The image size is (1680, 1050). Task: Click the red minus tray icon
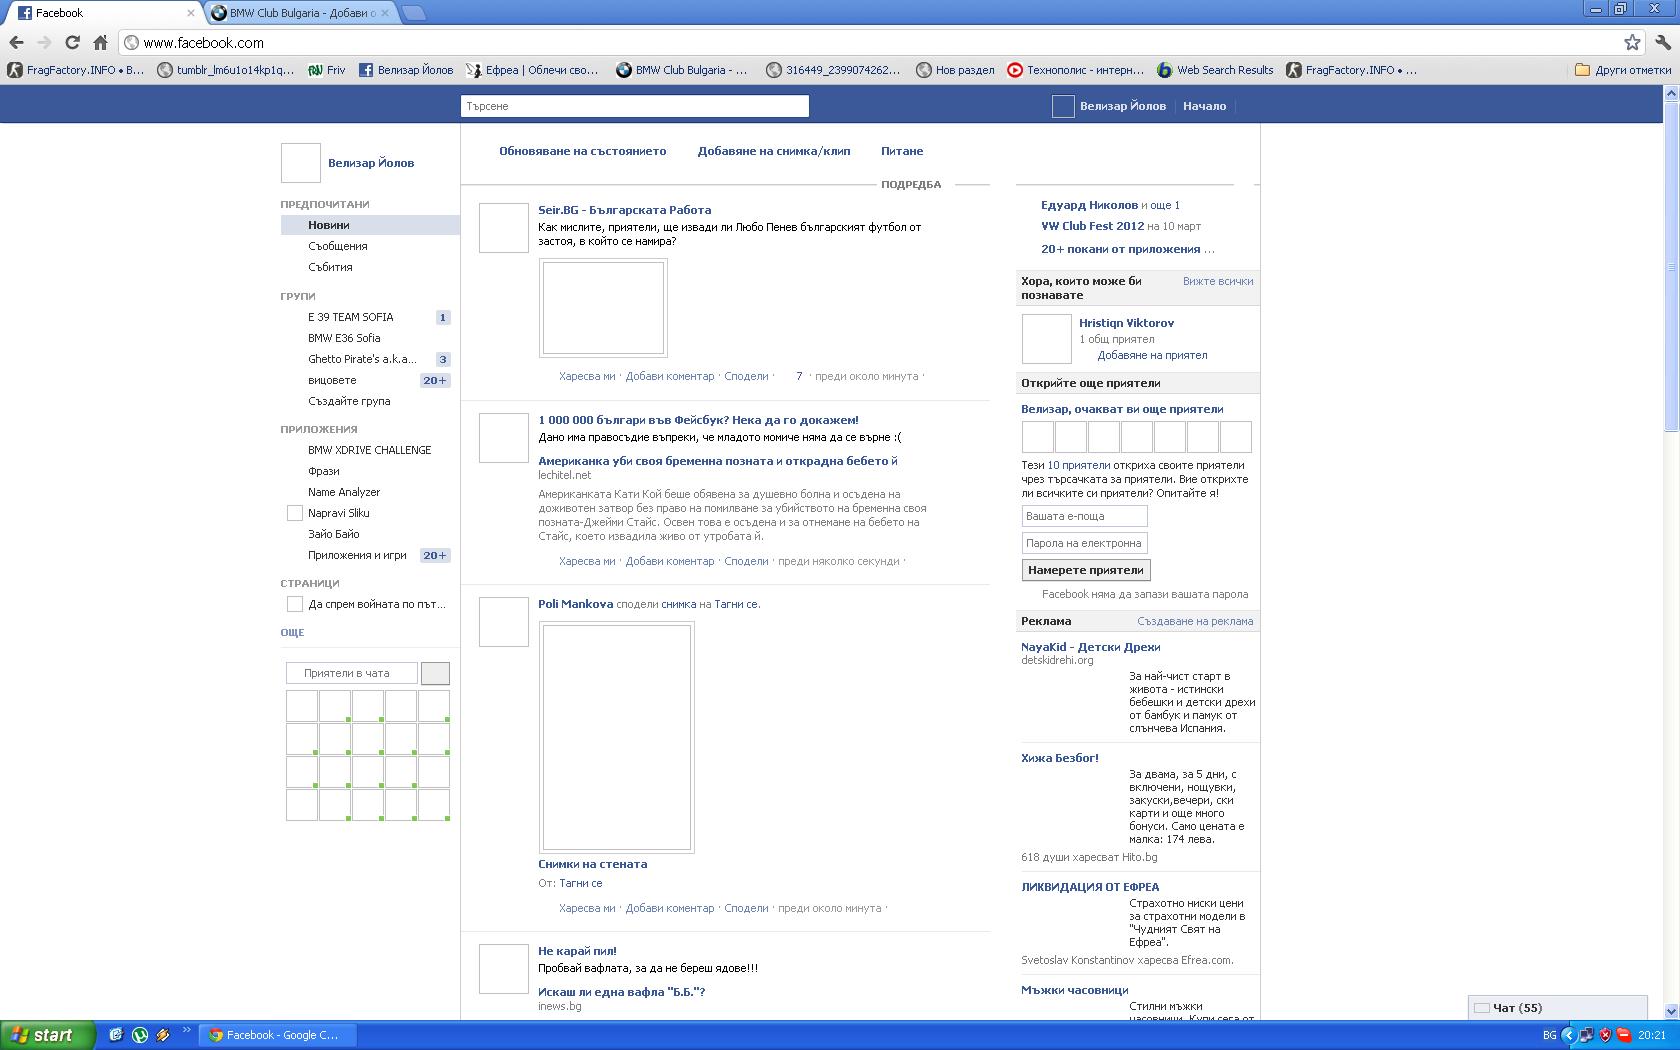click(1624, 1035)
